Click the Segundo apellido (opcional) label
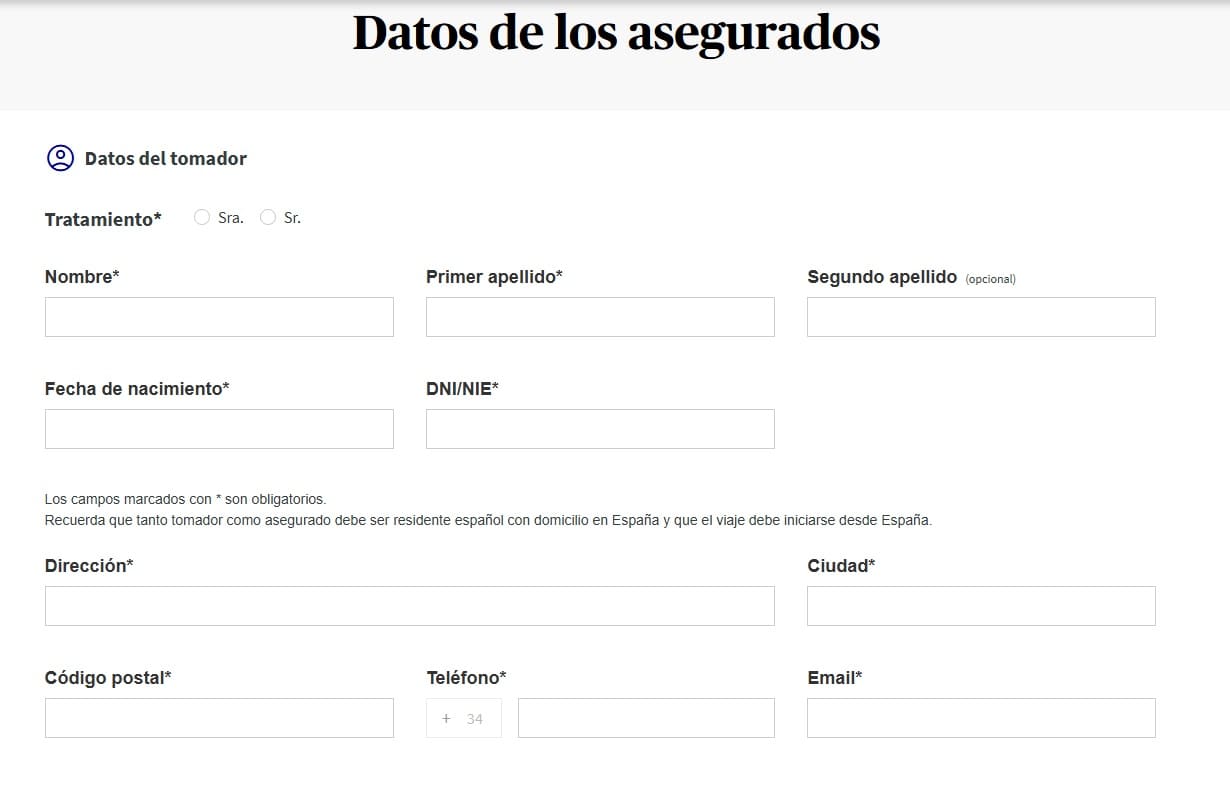Viewport: 1230px width, 791px height. [x=911, y=277]
